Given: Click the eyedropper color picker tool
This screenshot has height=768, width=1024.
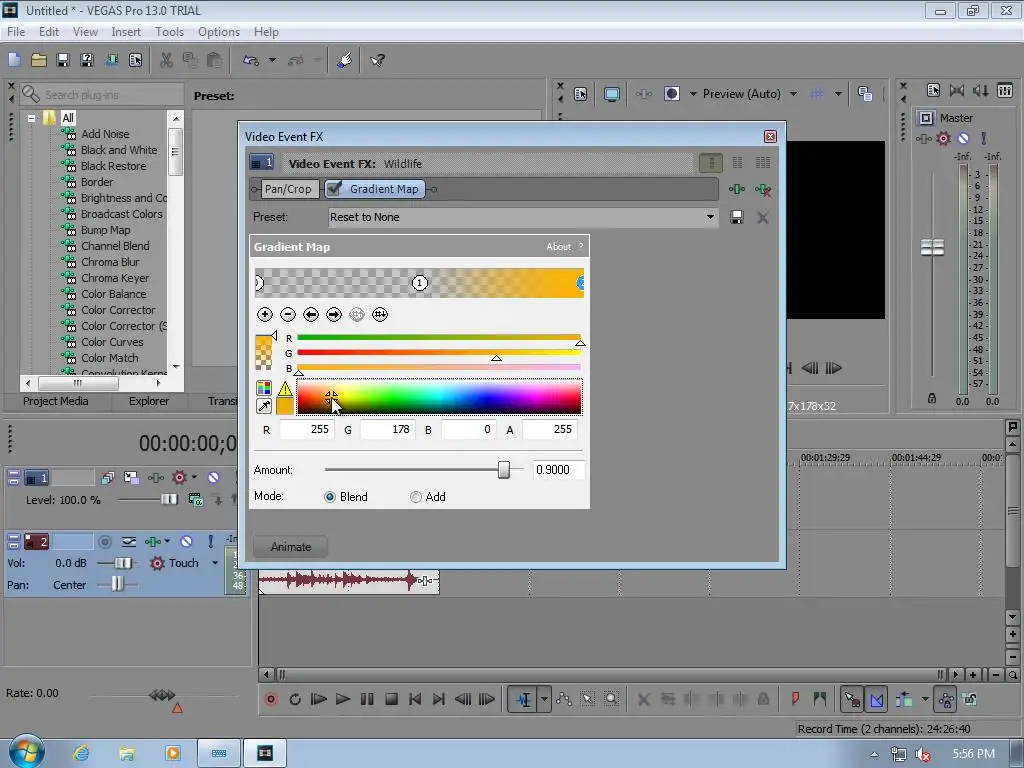Looking at the screenshot, I should click(264, 406).
